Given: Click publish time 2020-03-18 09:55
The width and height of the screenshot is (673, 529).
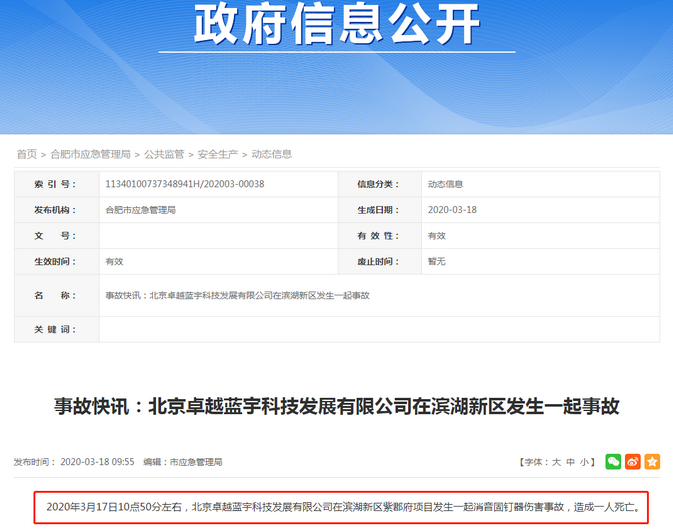Looking at the screenshot, I should 97,462.
